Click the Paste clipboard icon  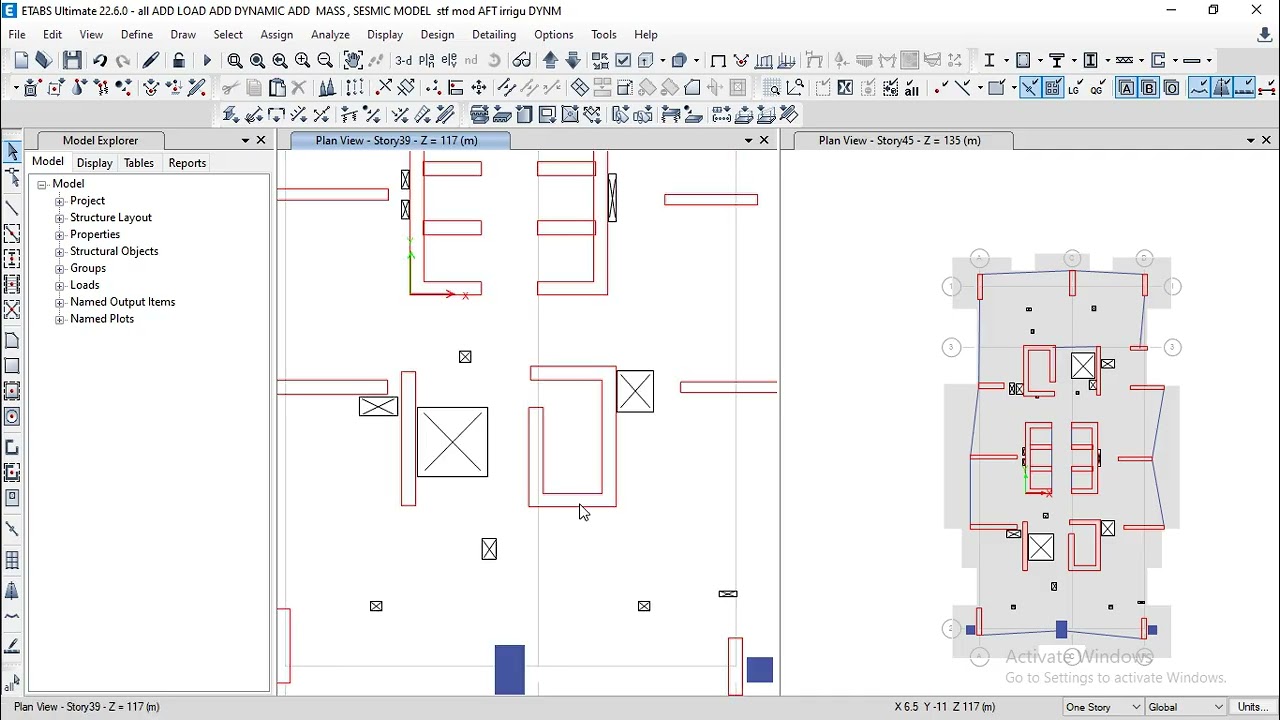coord(277,88)
